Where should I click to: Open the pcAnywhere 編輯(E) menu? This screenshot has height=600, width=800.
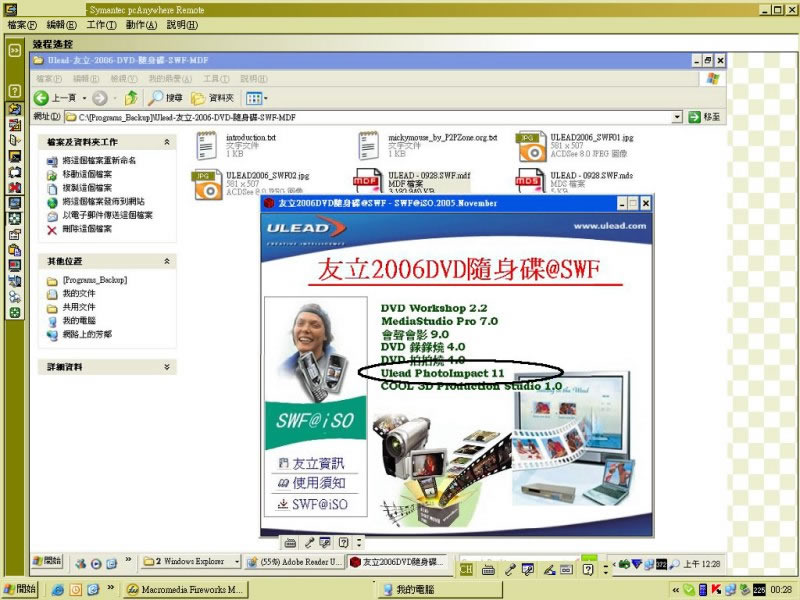[x=62, y=25]
